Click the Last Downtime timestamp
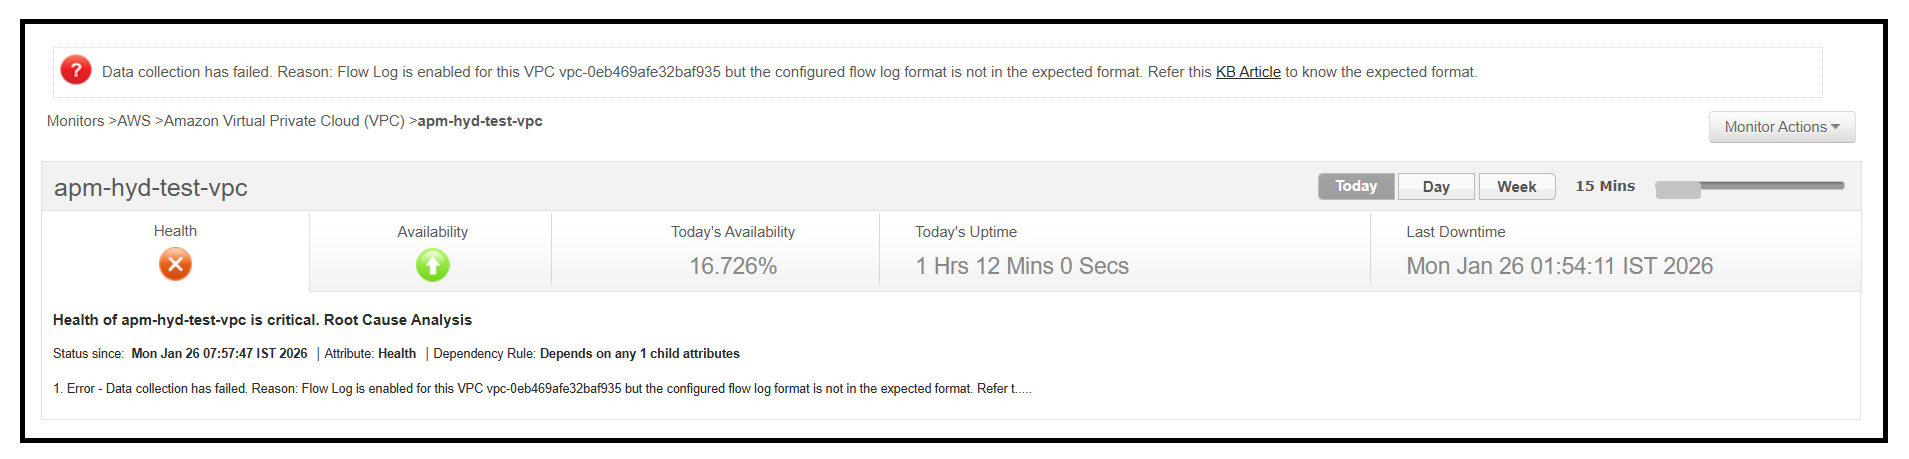1909x459 pixels. click(1559, 266)
